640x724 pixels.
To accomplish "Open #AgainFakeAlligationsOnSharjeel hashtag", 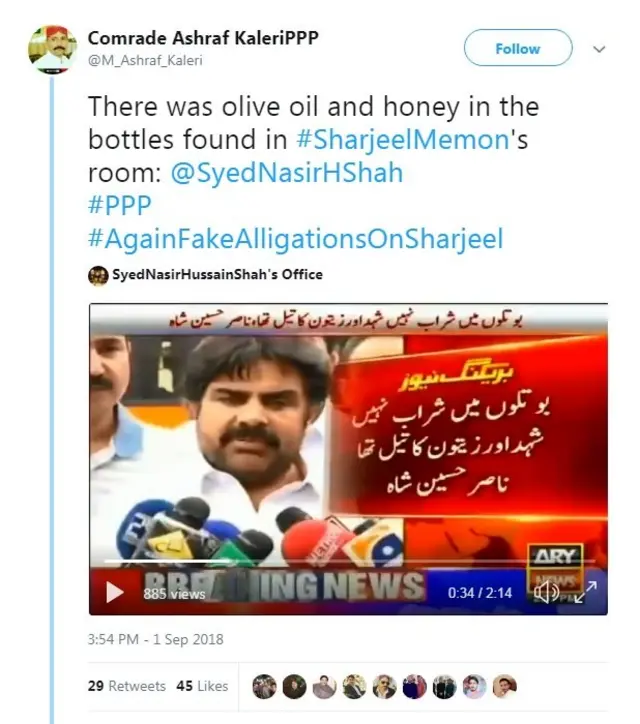I will click(x=295, y=239).
